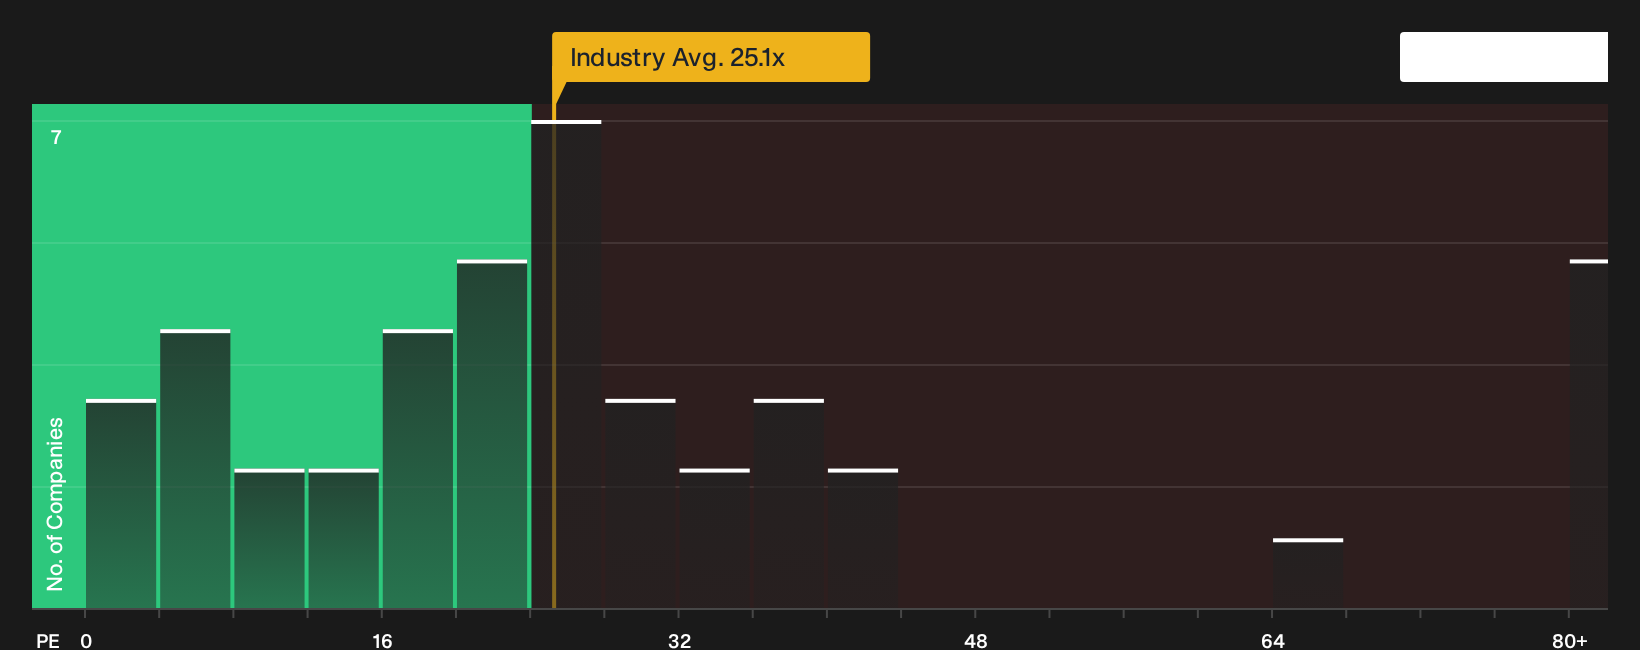Screen dimensions: 1640x650
Task: Click the dark bar directly left of PE 32
Action: click(x=640, y=503)
